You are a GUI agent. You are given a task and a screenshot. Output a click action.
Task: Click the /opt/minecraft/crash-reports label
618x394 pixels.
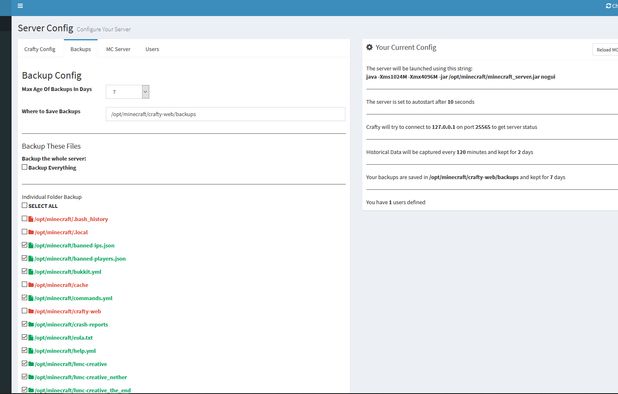tap(71, 325)
